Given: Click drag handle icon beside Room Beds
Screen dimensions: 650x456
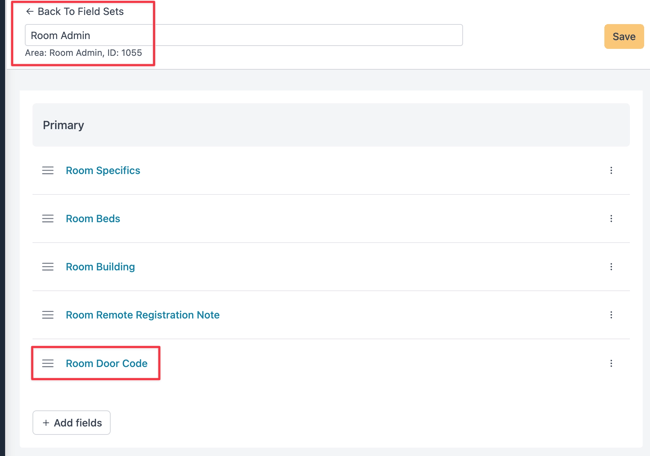Looking at the screenshot, I should click(47, 219).
